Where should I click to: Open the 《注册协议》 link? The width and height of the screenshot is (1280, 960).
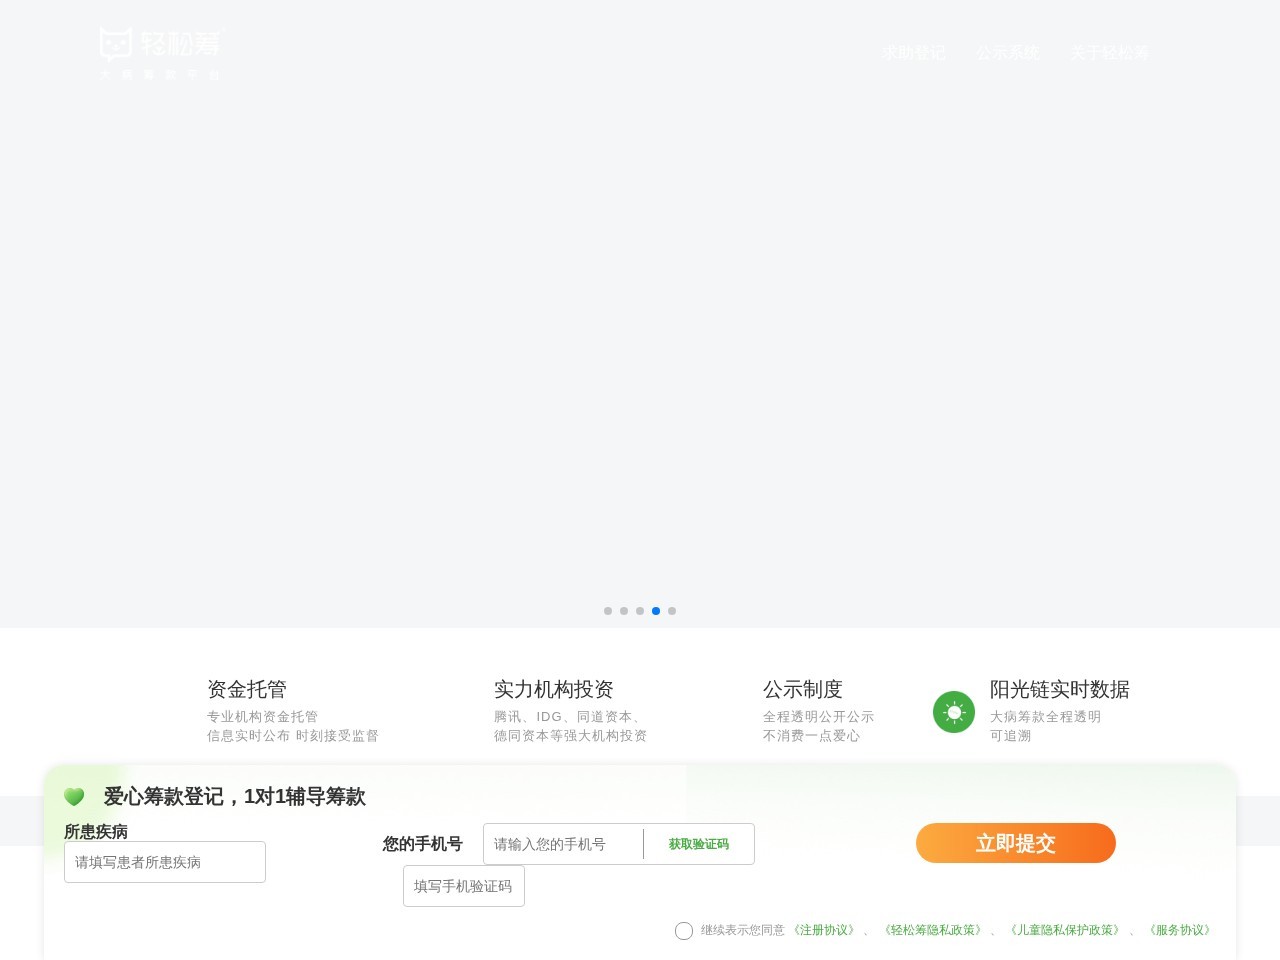(x=825, y=930)
